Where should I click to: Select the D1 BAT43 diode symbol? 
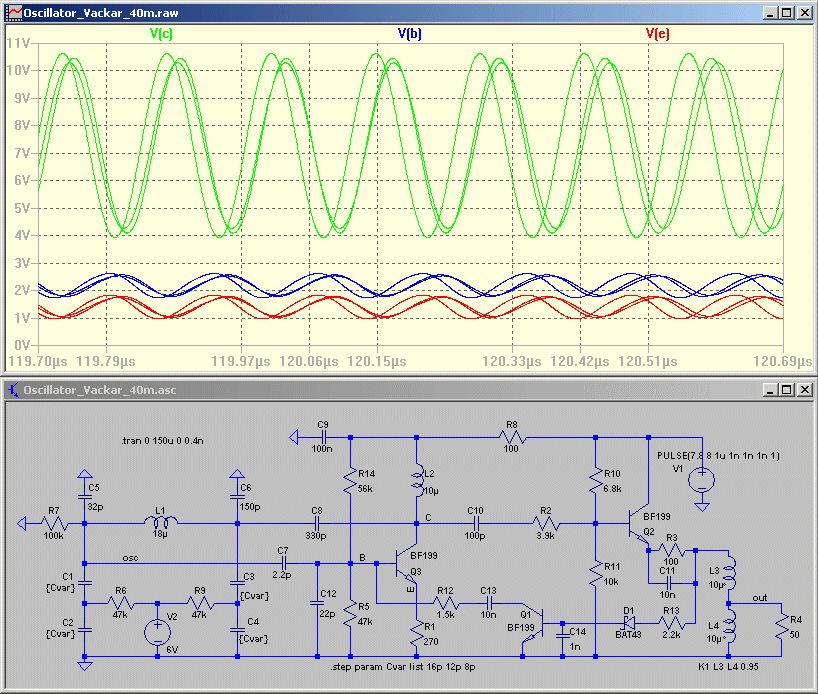click(x=628, y=622)
